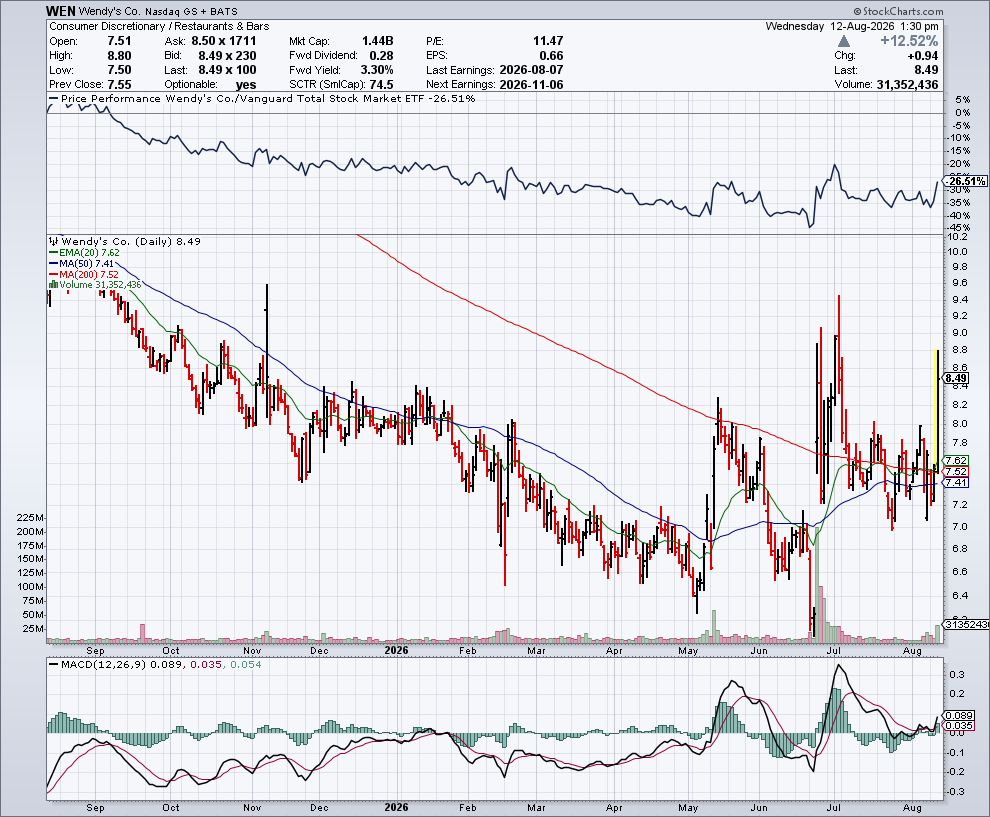Click the -26.51% tag on the performance axis

pyautogui.click(x=965, y=181)
